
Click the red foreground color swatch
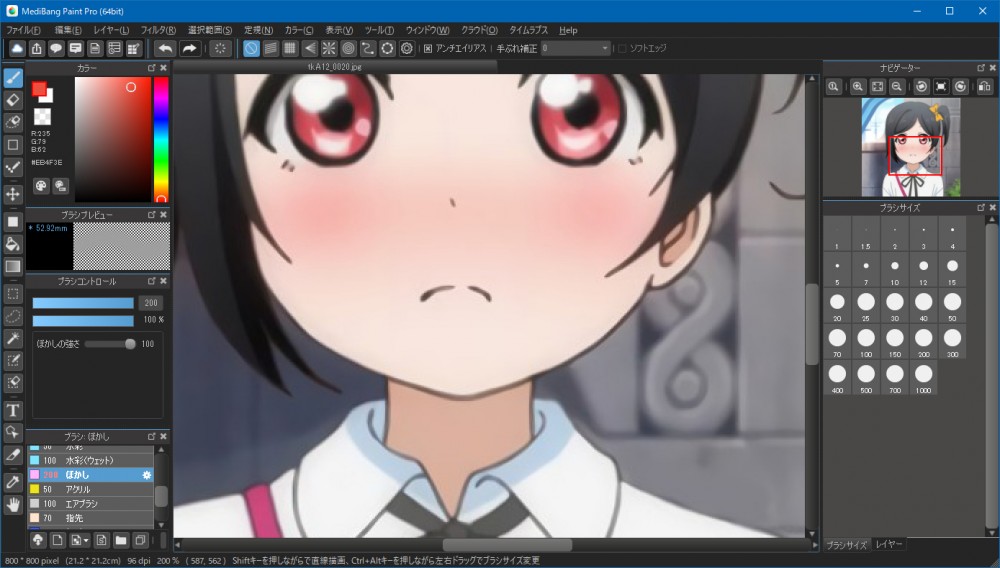(x=40, y=90)
